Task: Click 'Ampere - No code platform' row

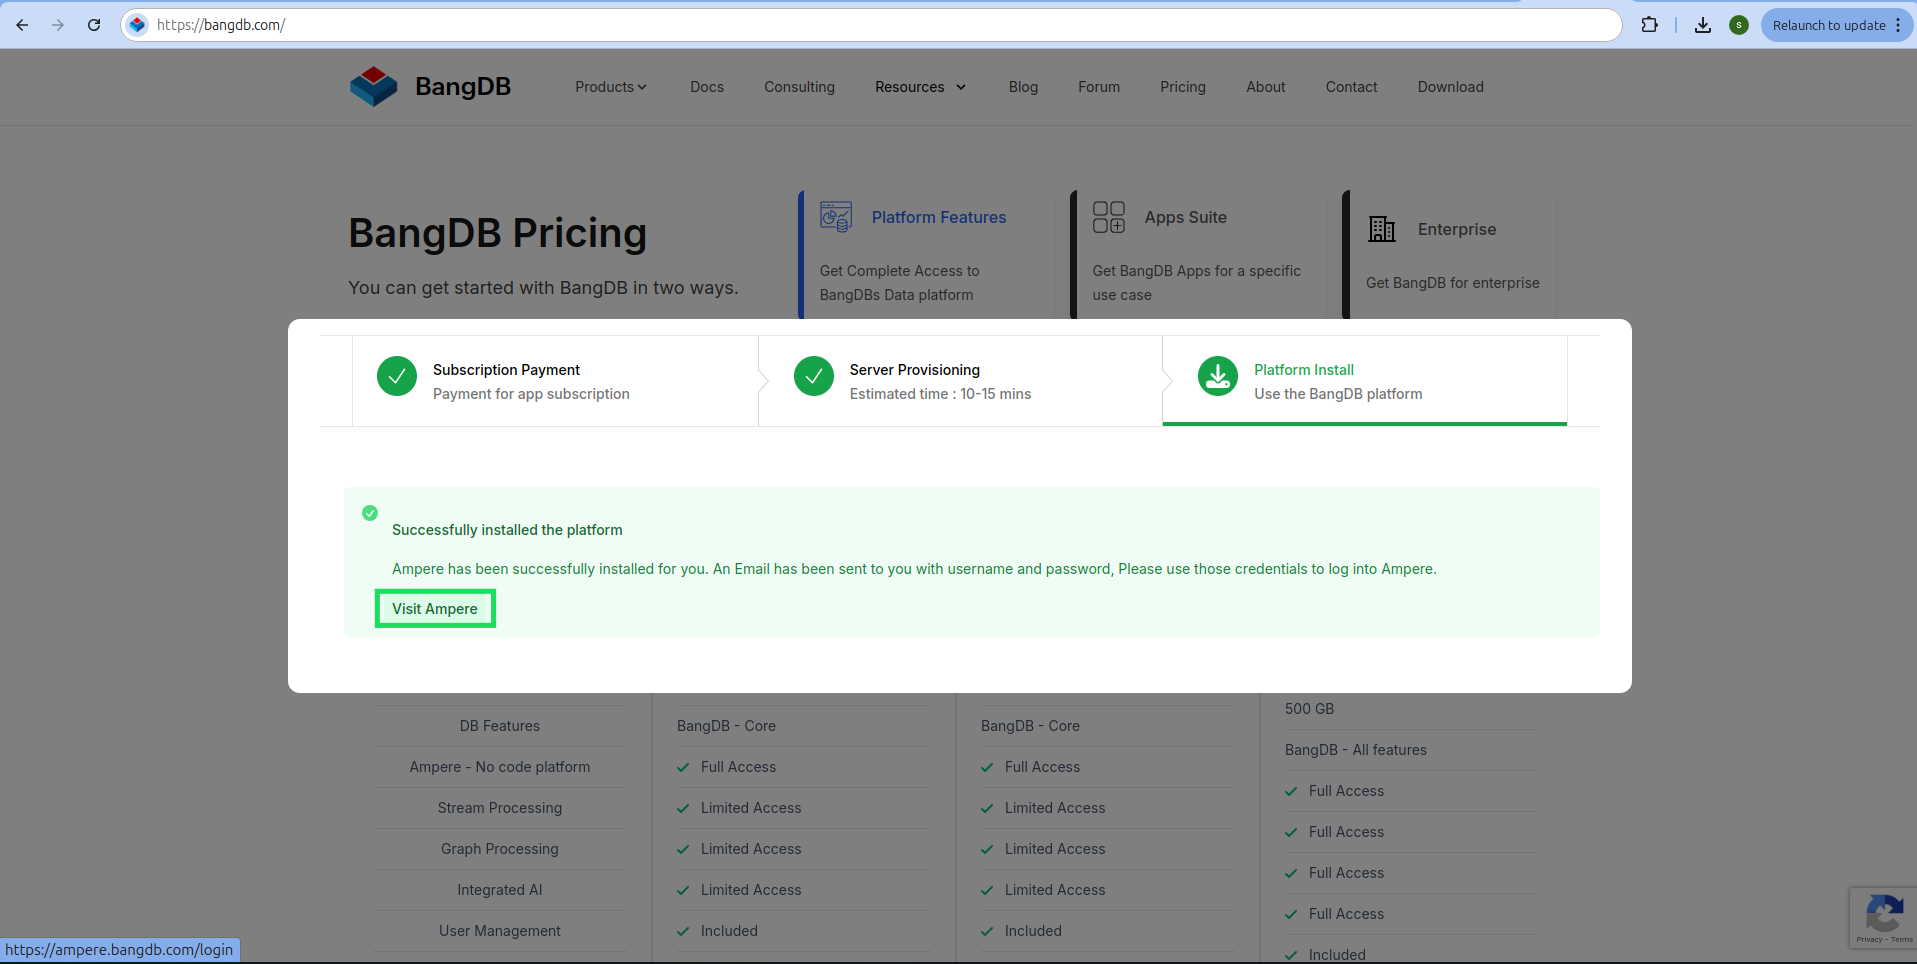Action: (x=500, y=767)
